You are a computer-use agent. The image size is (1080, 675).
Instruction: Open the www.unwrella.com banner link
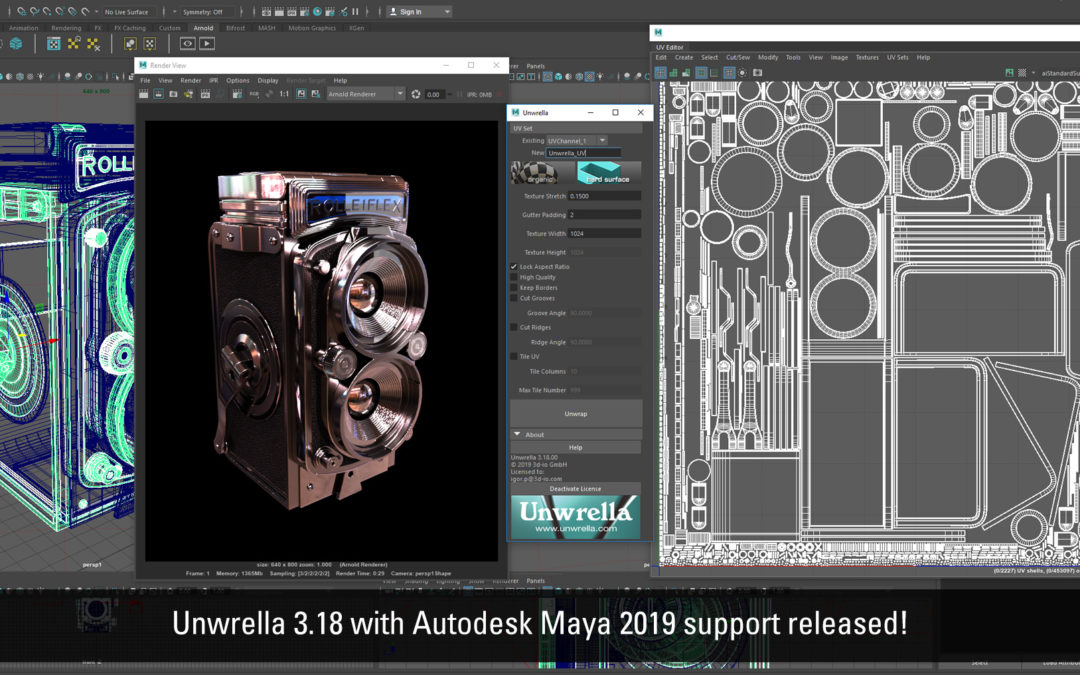[x=576, y=517]
